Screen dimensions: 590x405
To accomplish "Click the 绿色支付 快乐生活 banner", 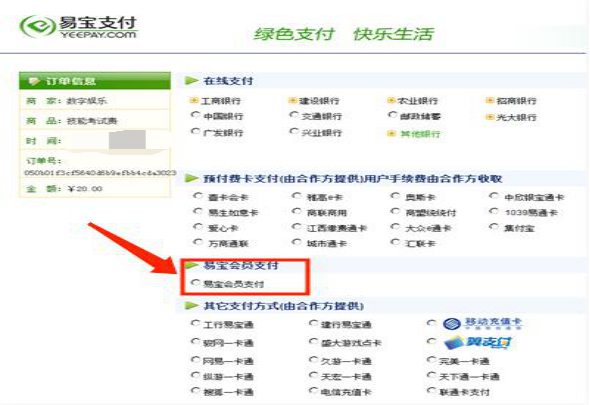I will (344, 34).
